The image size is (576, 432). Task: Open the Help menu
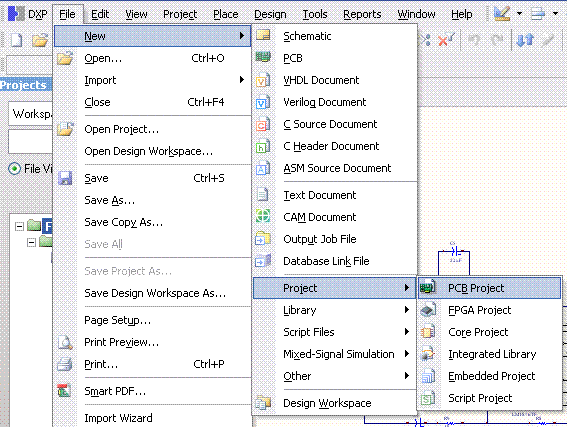[x=462, y=14]
